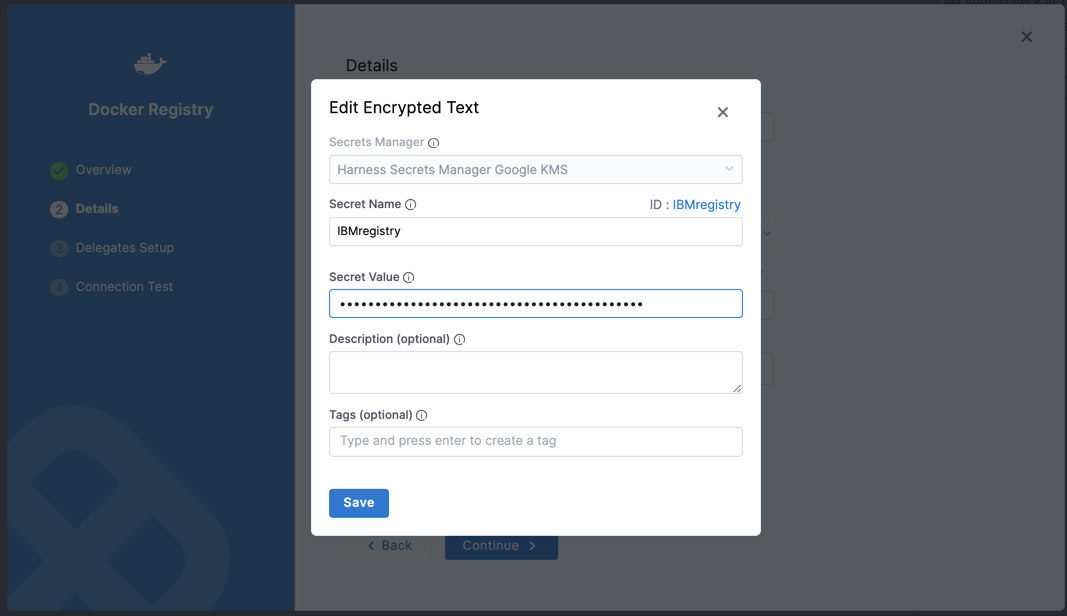The image size is (1067, 616).
Task: Select the Delegates Setup step
Action: pos(124,248)
